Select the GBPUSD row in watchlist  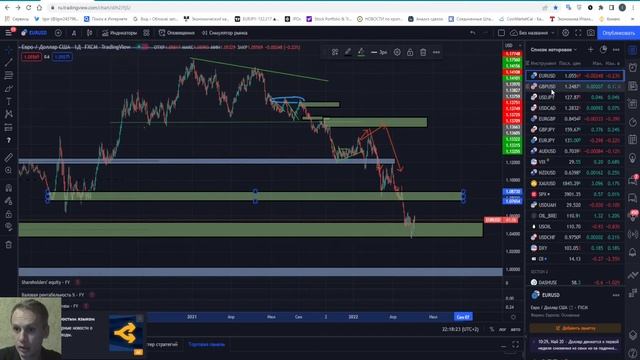pos(575,87)
